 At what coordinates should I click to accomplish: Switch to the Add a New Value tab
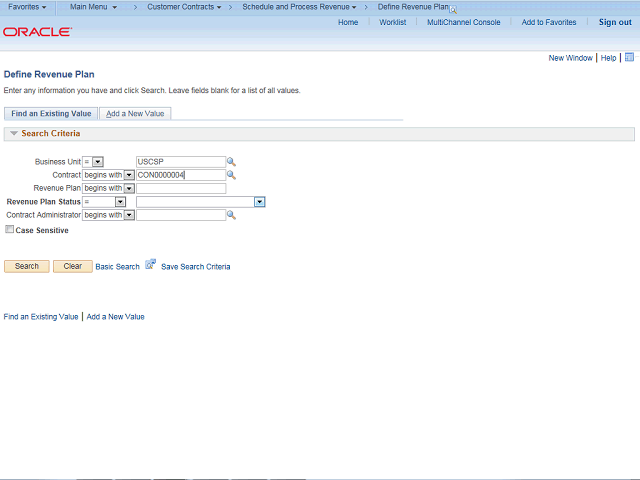point(135,113)
